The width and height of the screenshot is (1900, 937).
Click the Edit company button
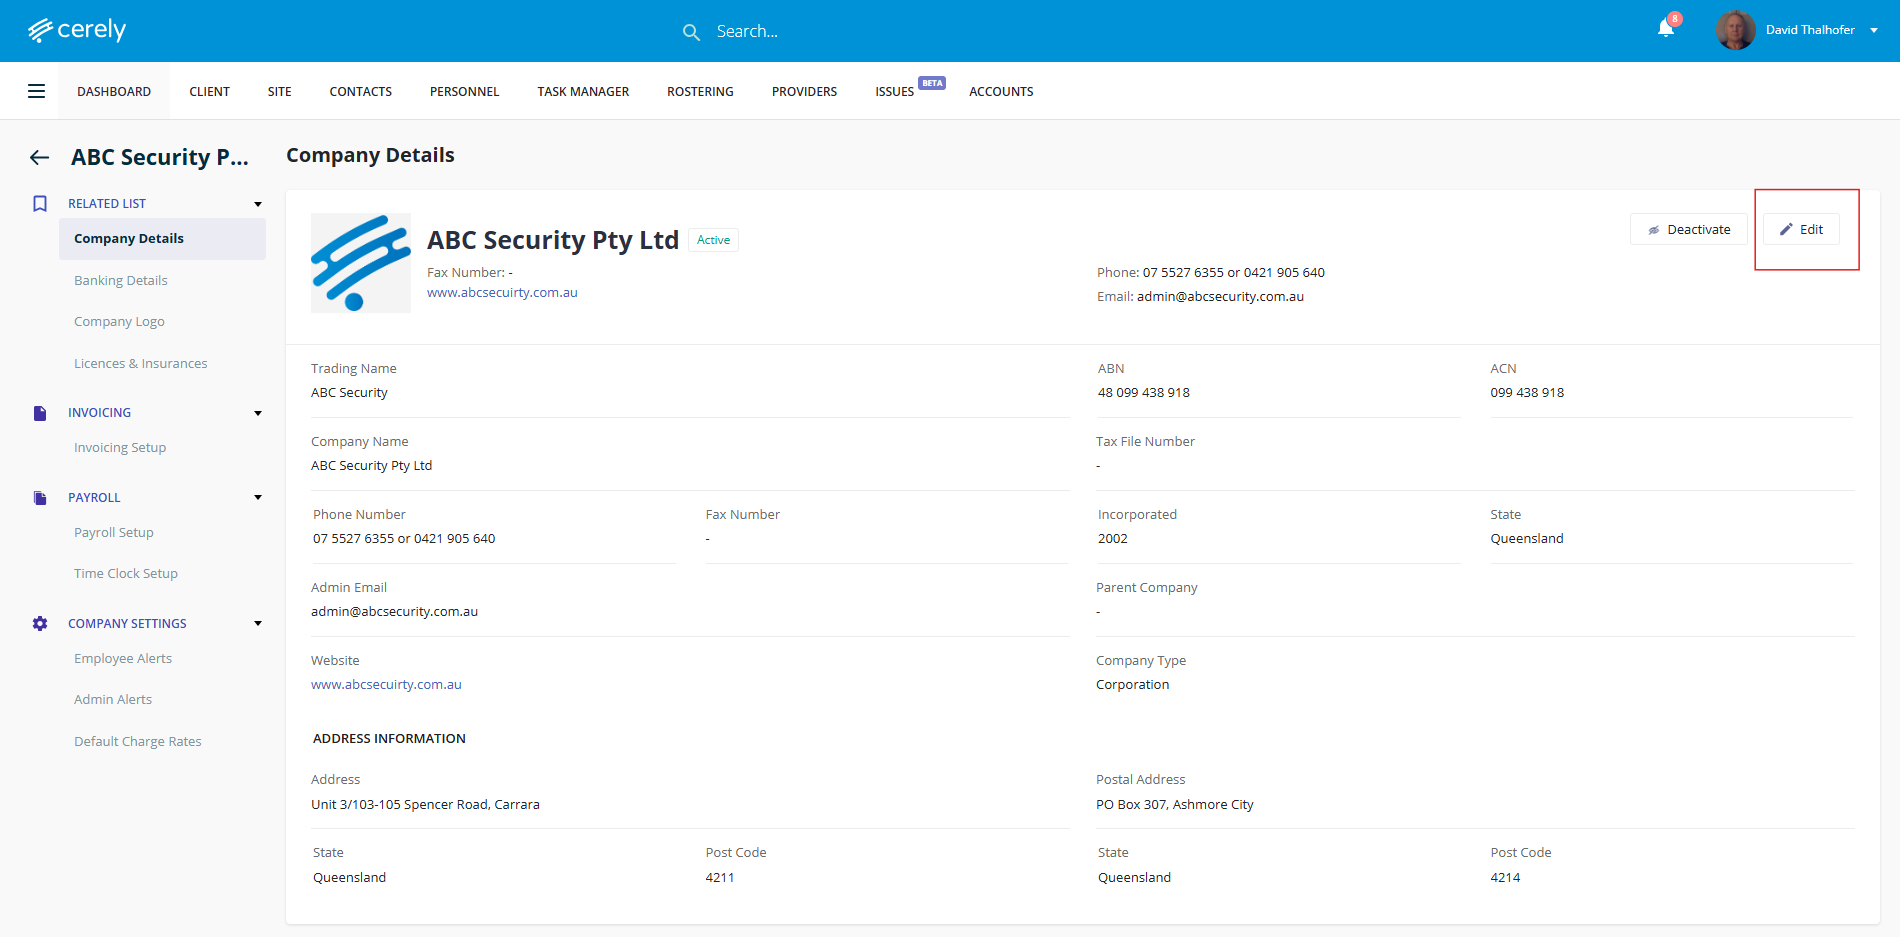(1801, 229)
